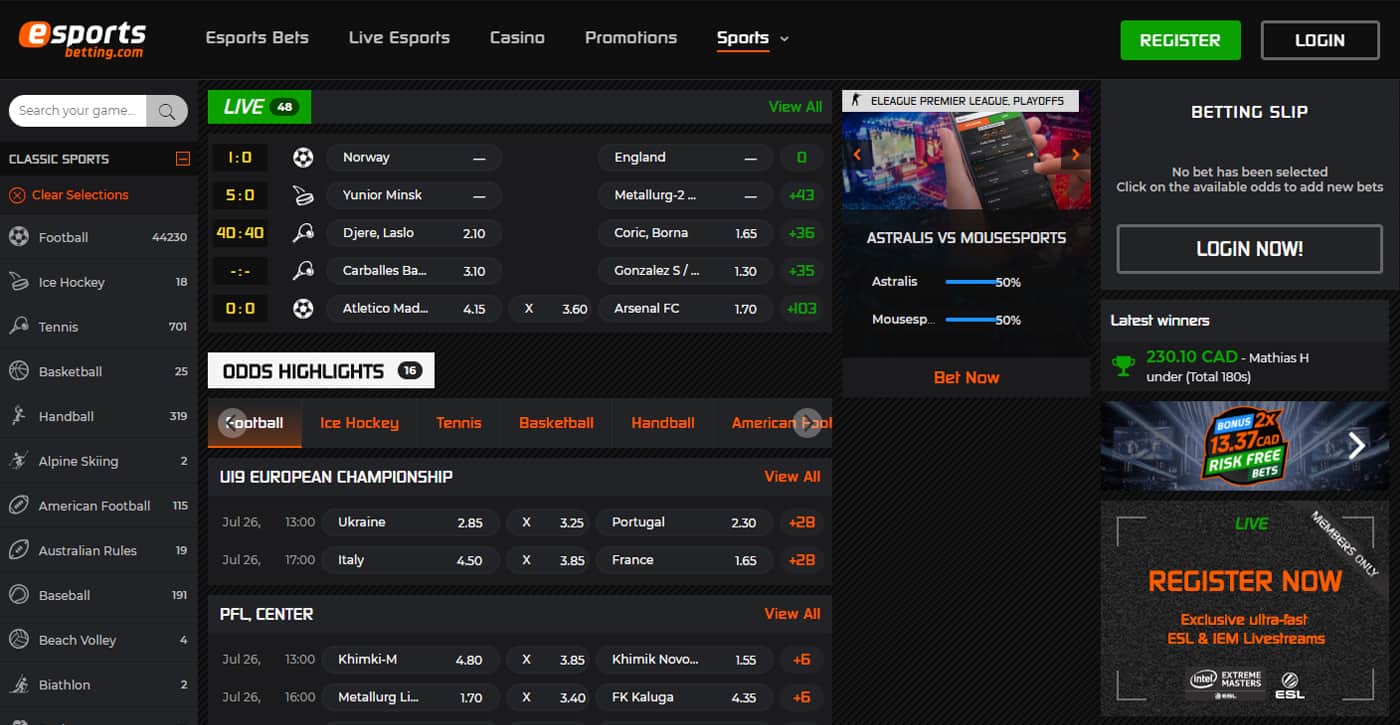The width and height of the screenshot is (1400, 725).
Task: Select FK Kaluga odds 4.35
Action: [685, 697]
